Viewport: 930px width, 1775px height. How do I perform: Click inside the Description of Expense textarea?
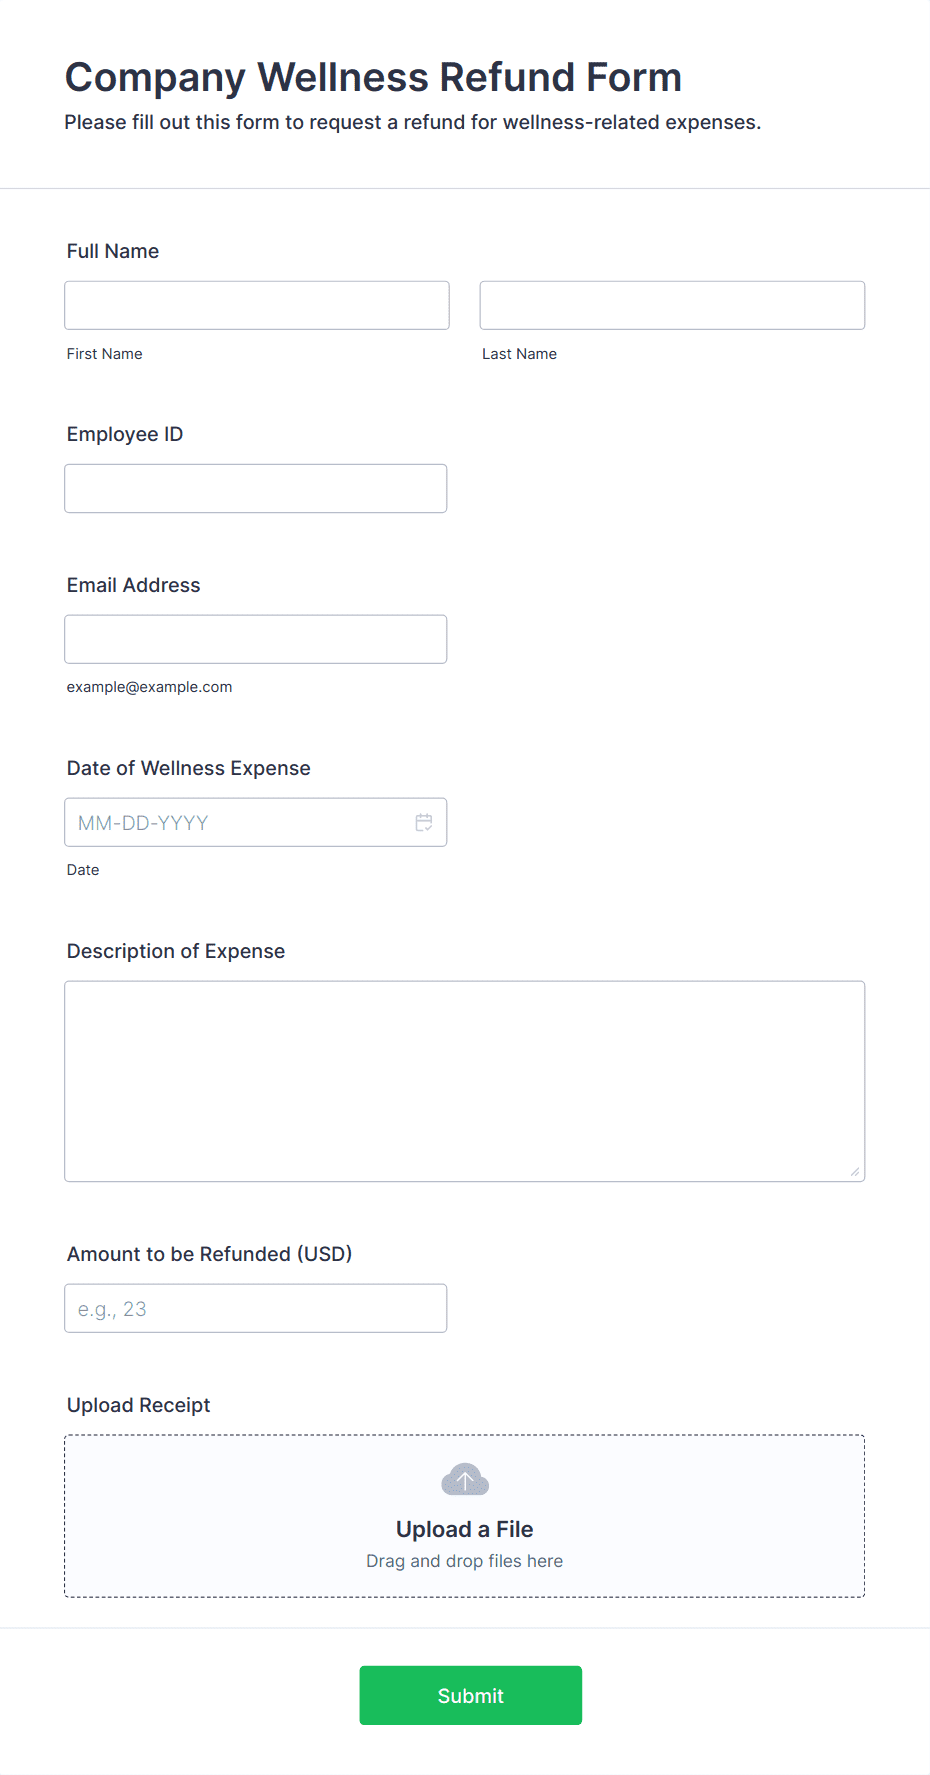(x=465, y=1081)
